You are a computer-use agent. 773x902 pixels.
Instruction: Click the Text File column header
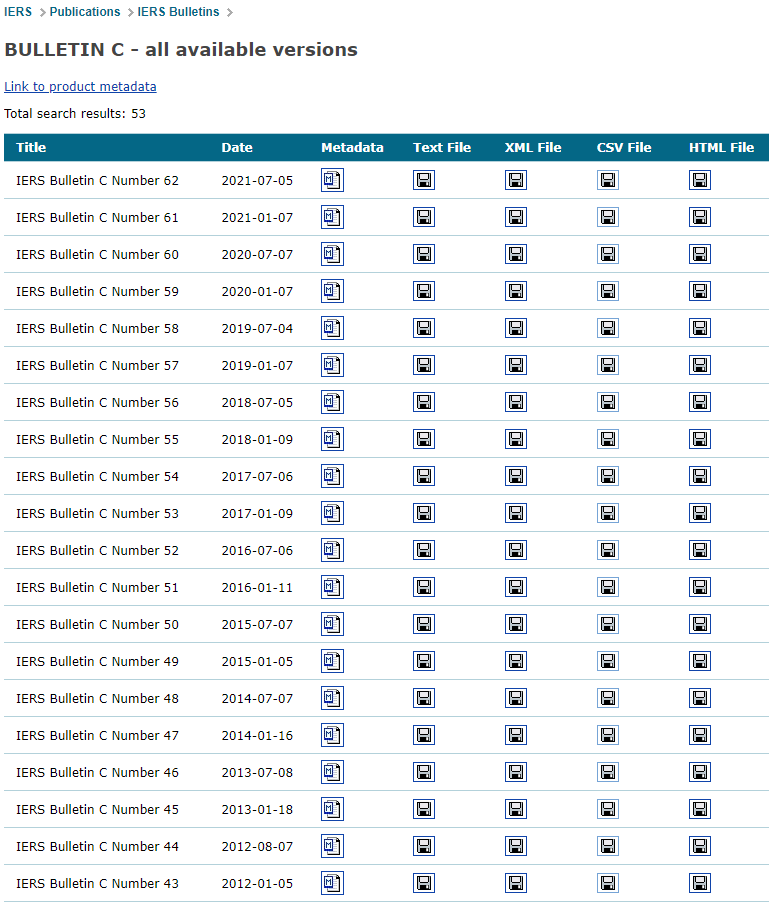pos(442,147)
